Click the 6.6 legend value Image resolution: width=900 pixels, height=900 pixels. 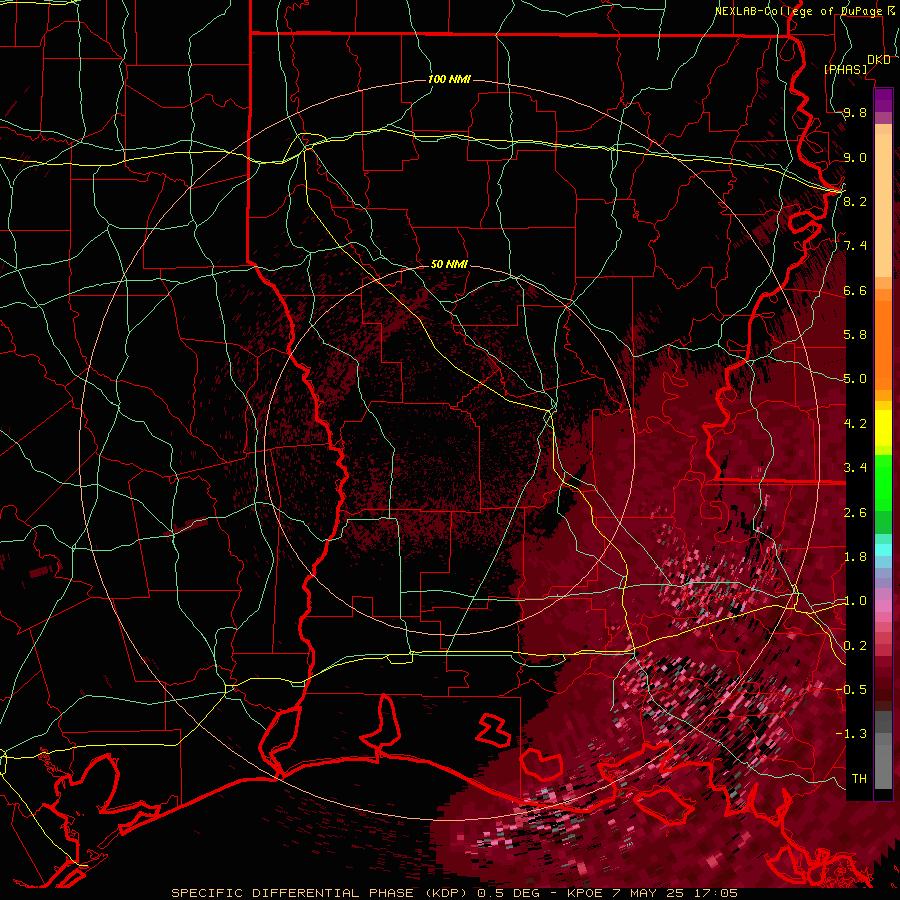[x=855, y=290]
